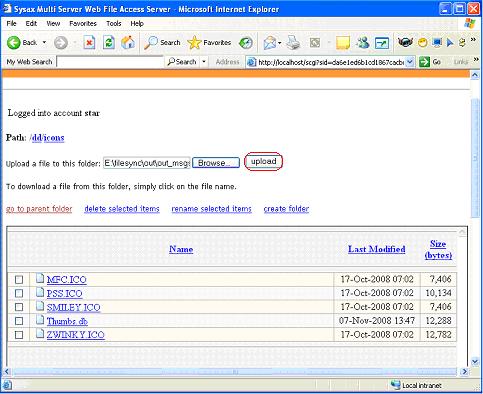Refresh the page with green arrows icon
The width and height of the screenshot is (483, 394).
pyautogui.click(x=109, y=43)
